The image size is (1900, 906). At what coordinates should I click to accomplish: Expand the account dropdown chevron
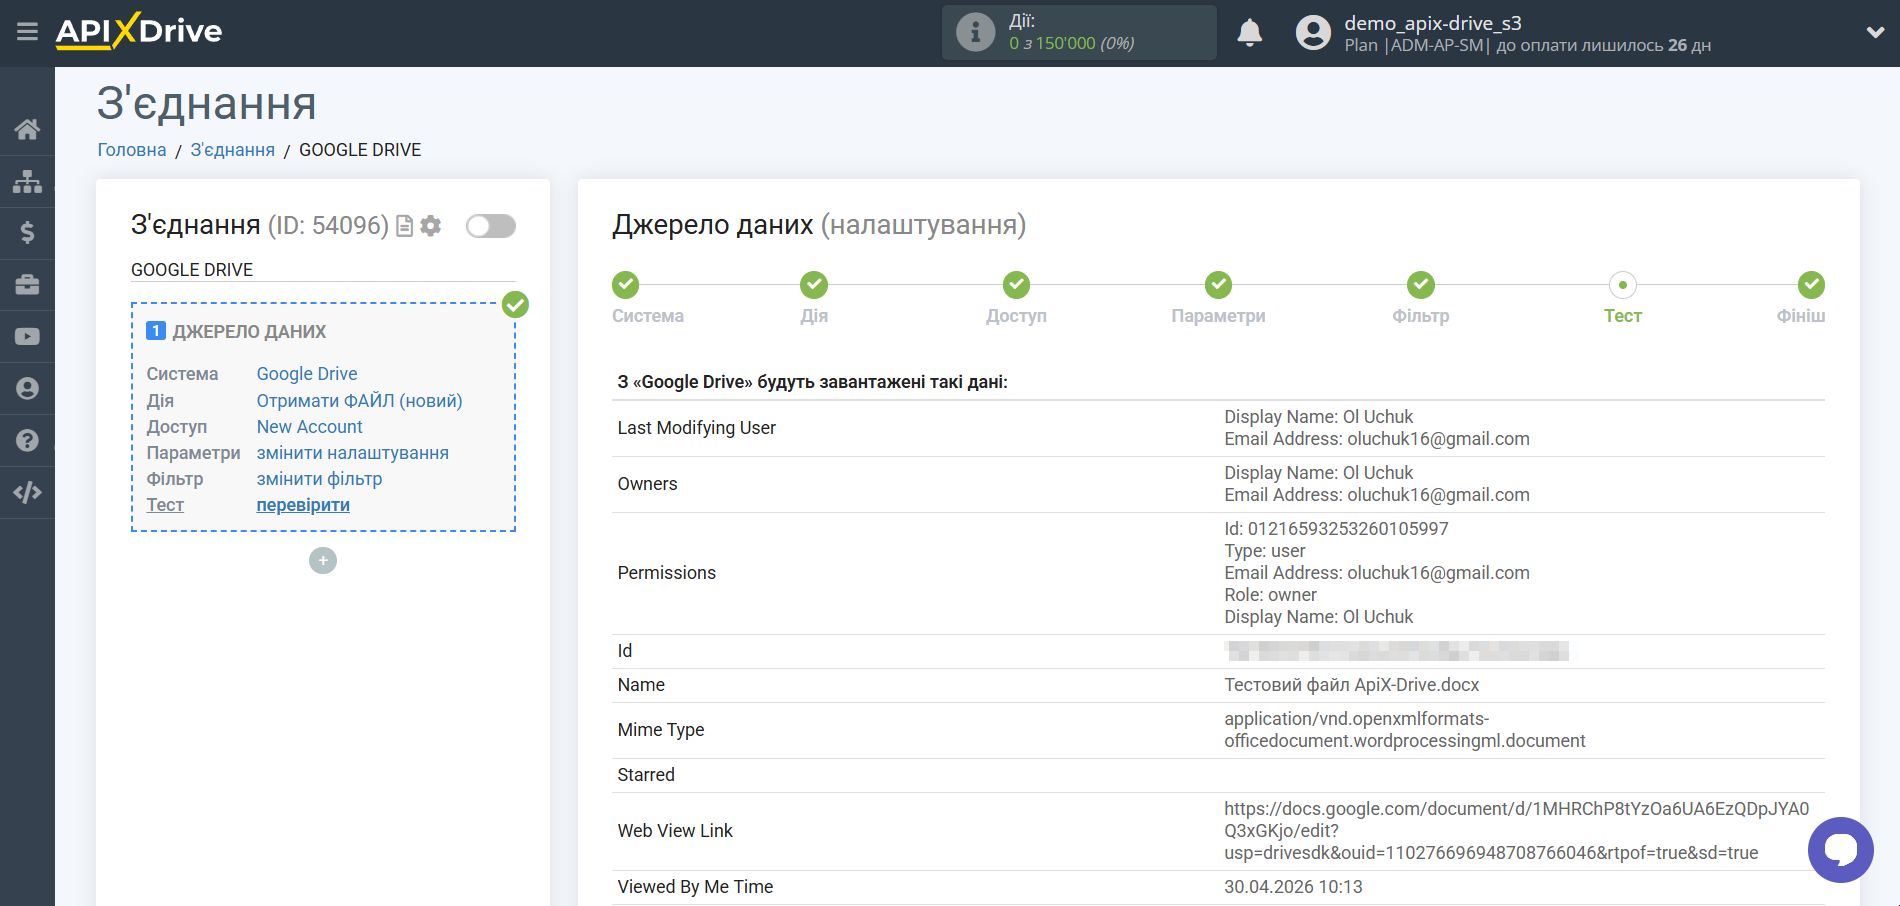pos(1875,32)
